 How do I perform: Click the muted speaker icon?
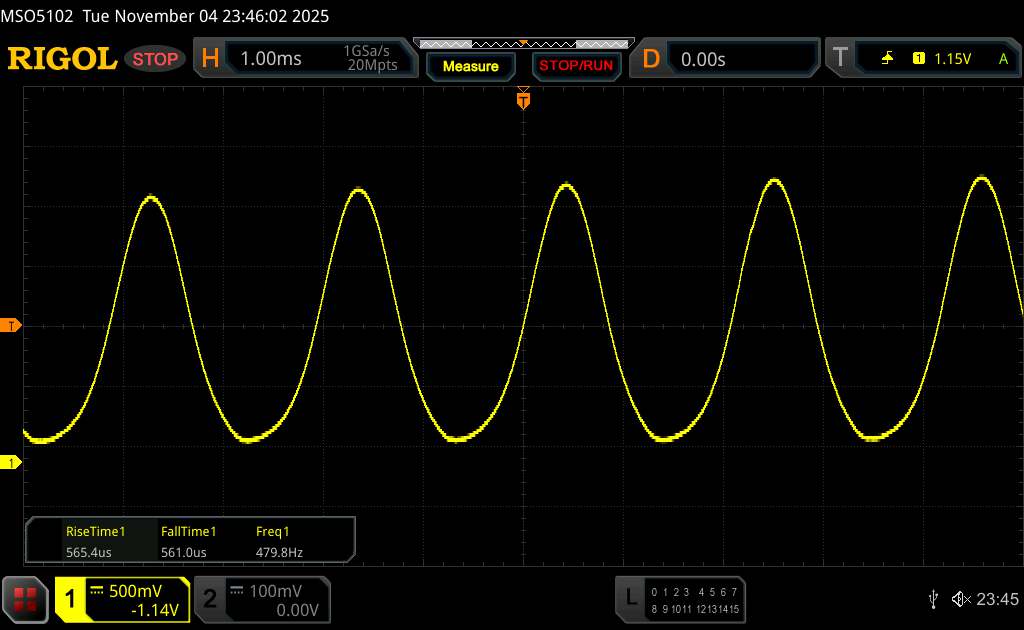[960, 598]
